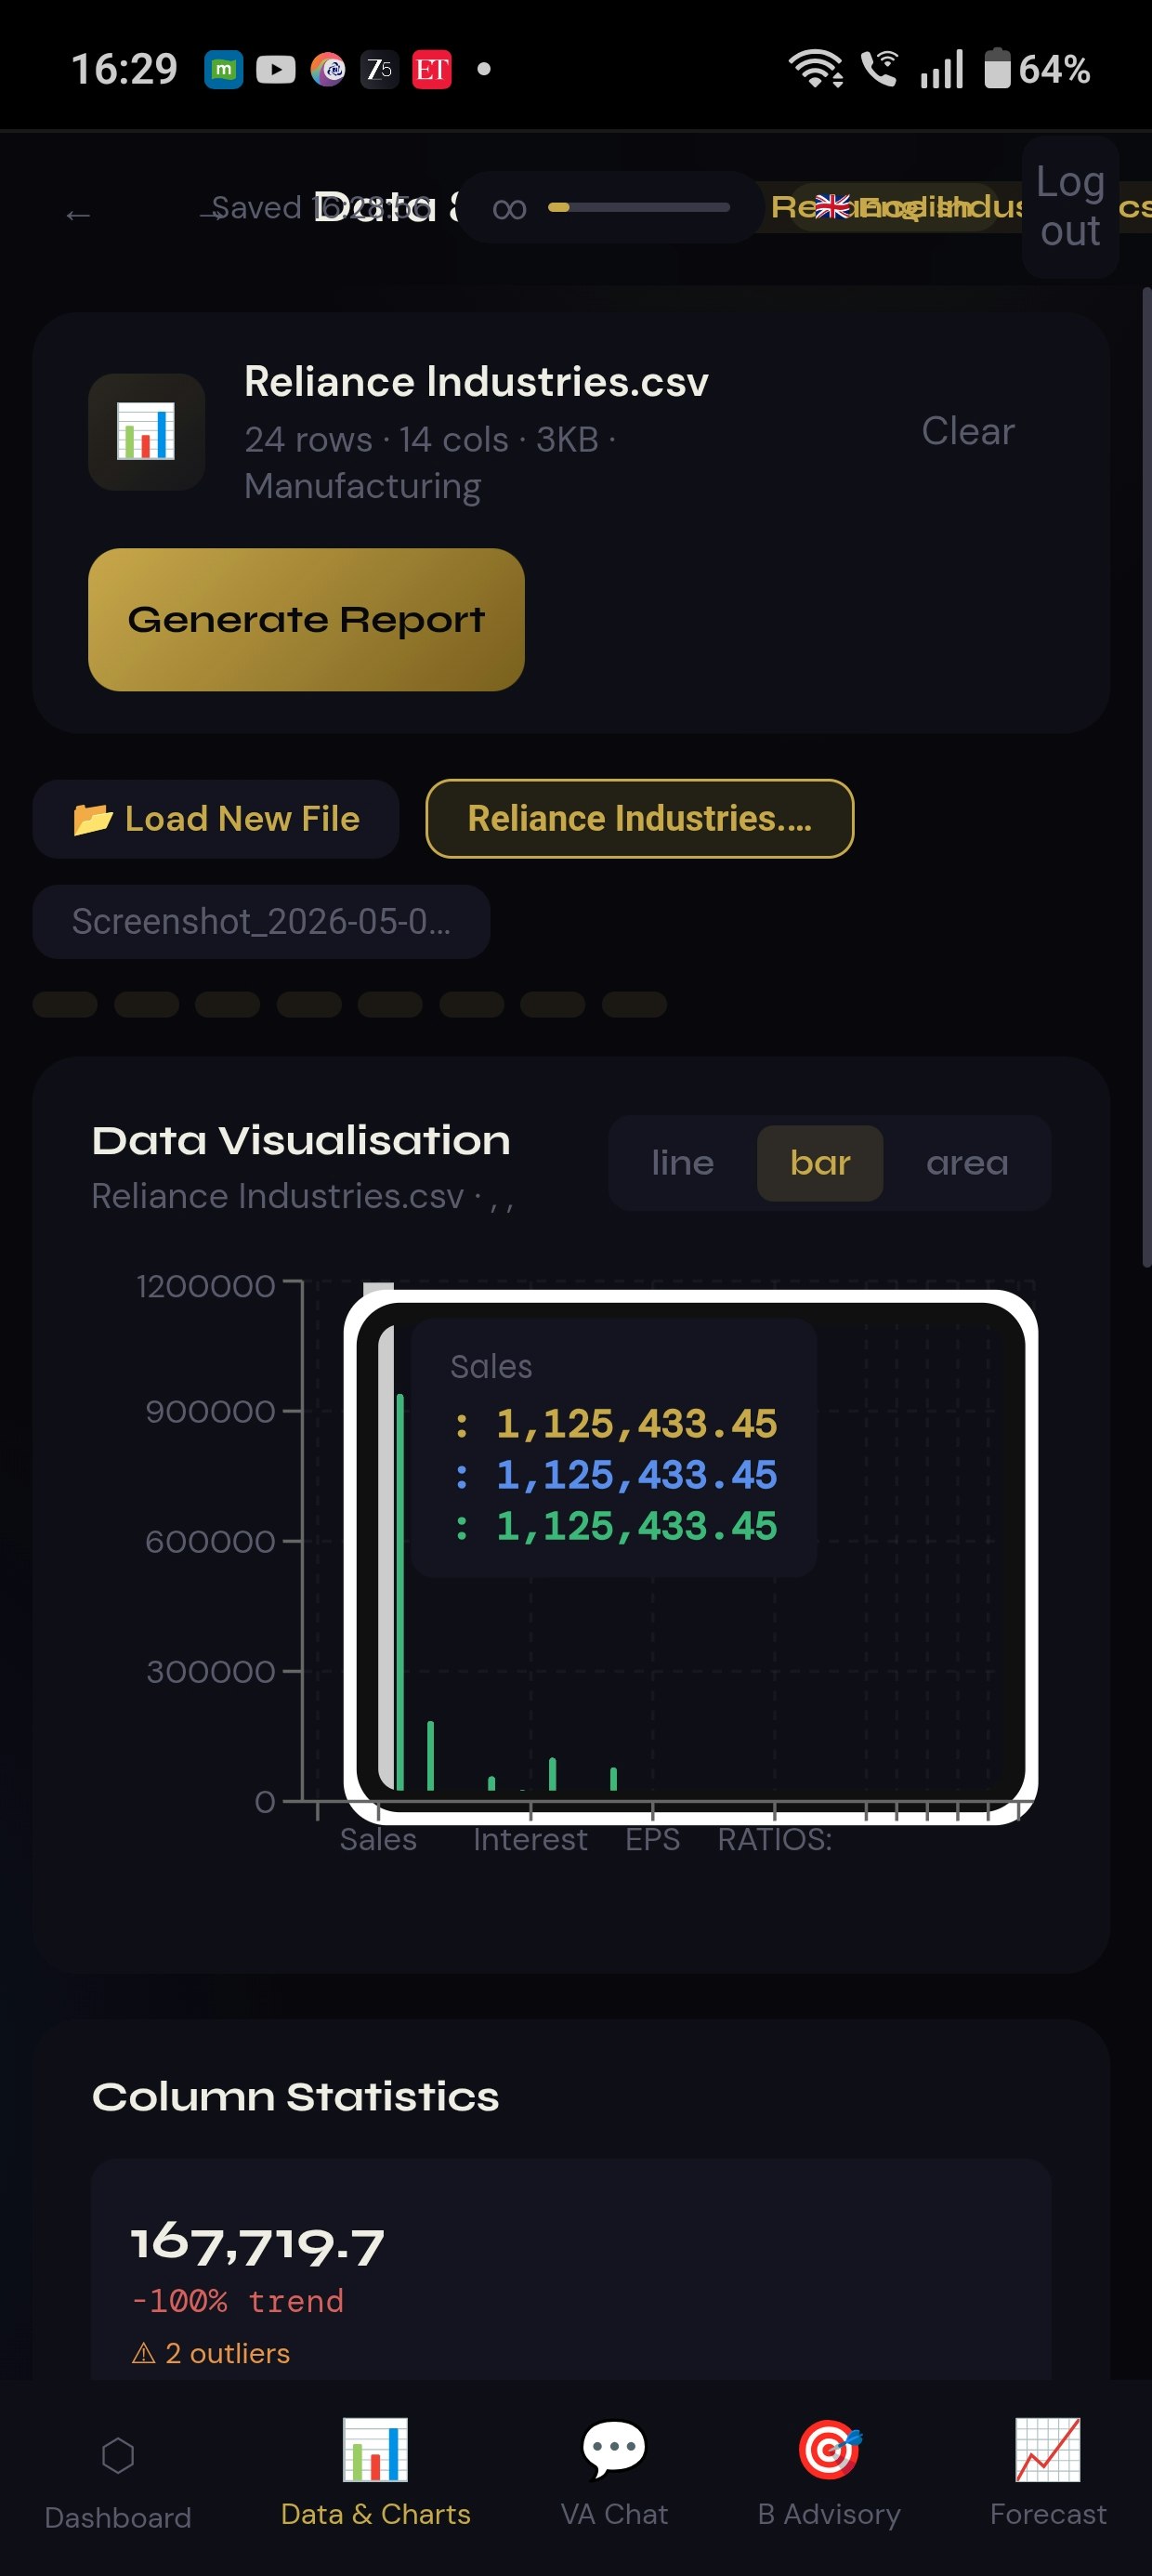Viewport: 1152px width, 2576px height.
Task: Tap the Log out button
Action: click(x=1070, y=207)
